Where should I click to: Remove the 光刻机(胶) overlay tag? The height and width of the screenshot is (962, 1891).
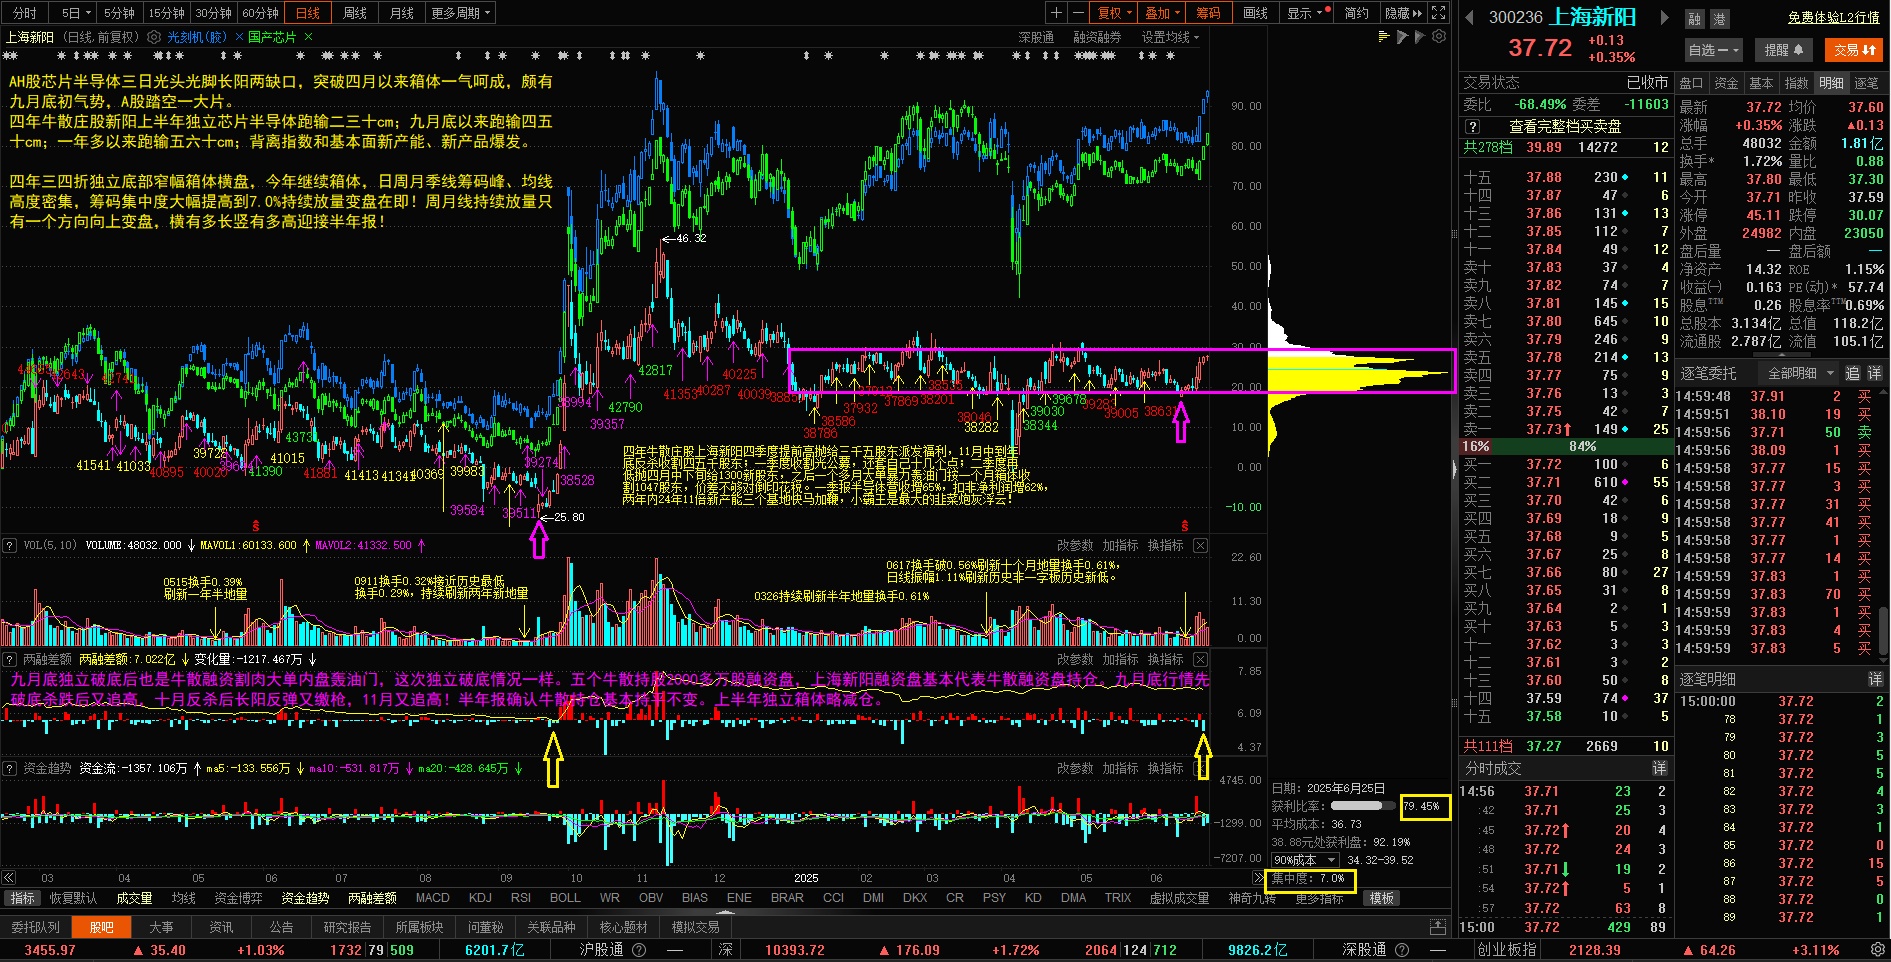pos(237,37)
